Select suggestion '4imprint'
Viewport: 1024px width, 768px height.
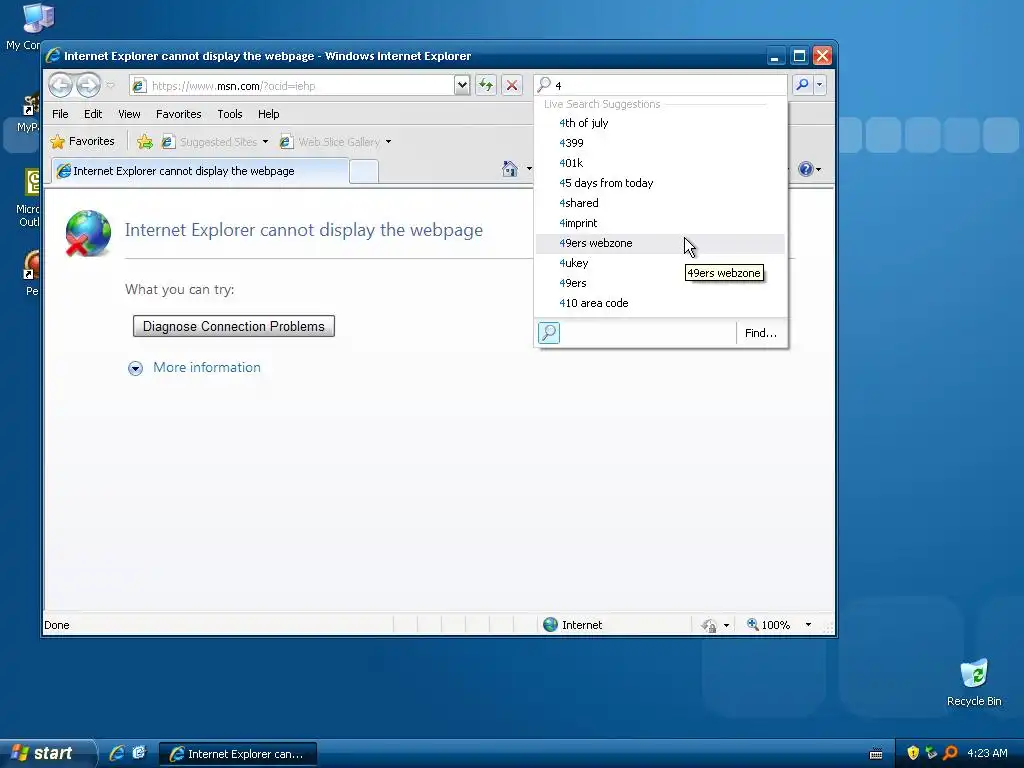pos(660,223)
